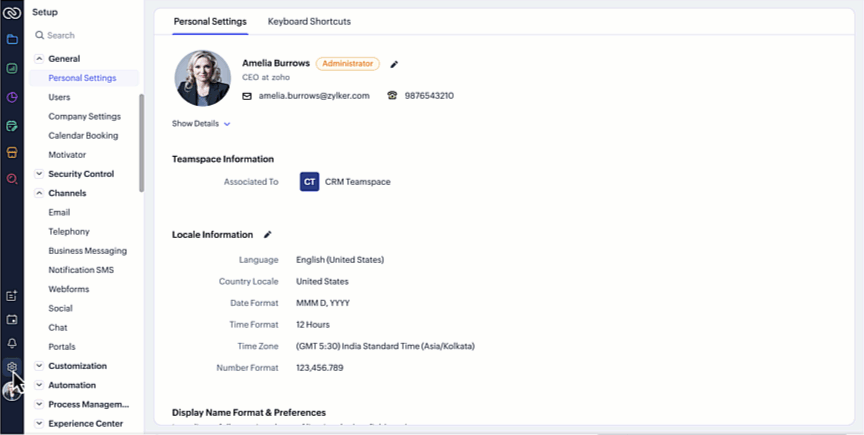Click the CT teamspace badge icon
The height and width of the screenshot is (435, 864).
coord(309,182)
